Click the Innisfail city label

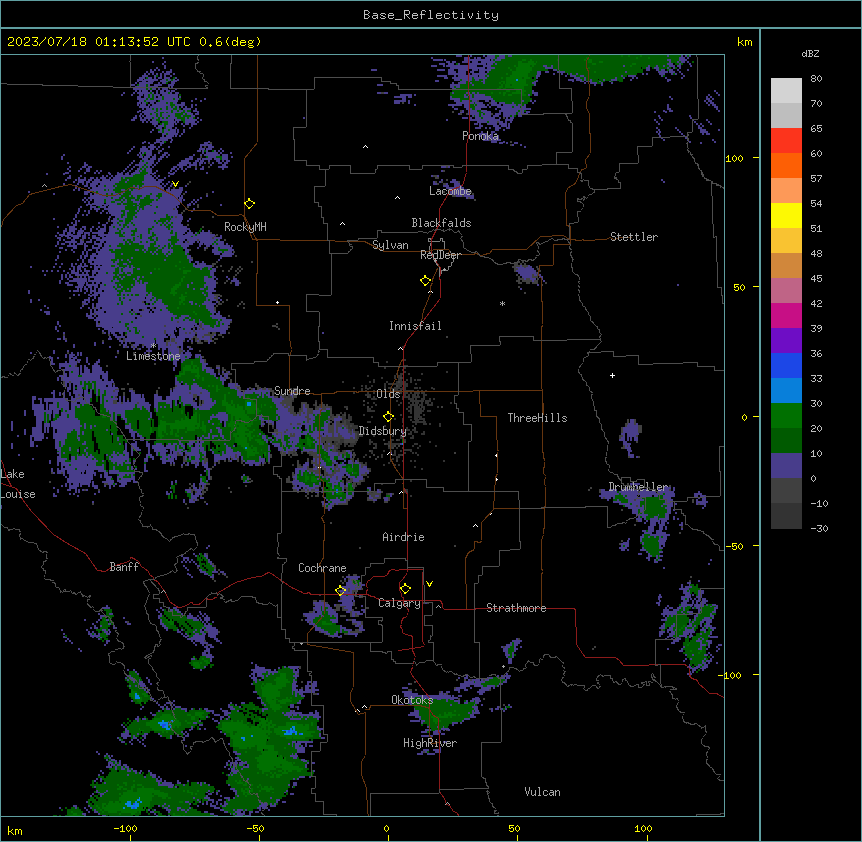415,326
